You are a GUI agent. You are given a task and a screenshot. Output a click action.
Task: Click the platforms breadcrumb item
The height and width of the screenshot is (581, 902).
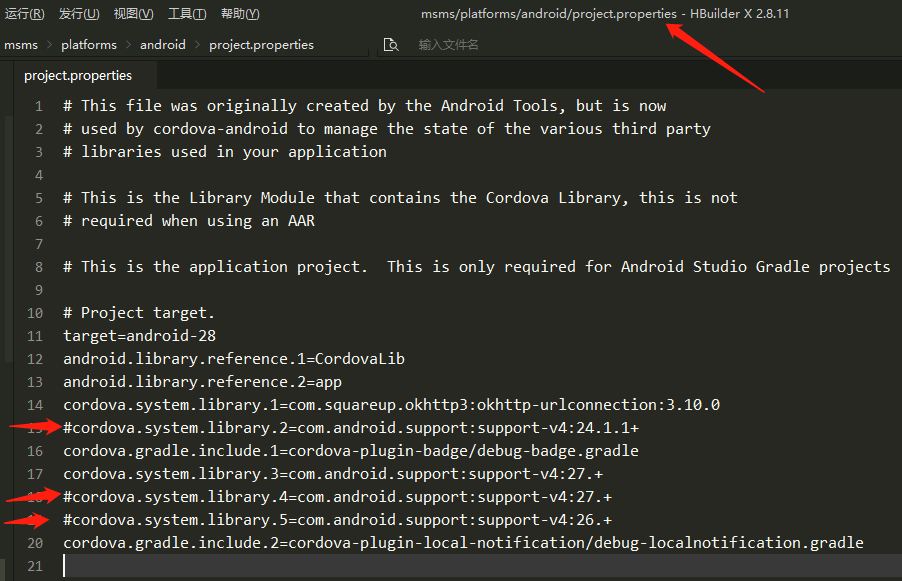click(x=89, y=45)
